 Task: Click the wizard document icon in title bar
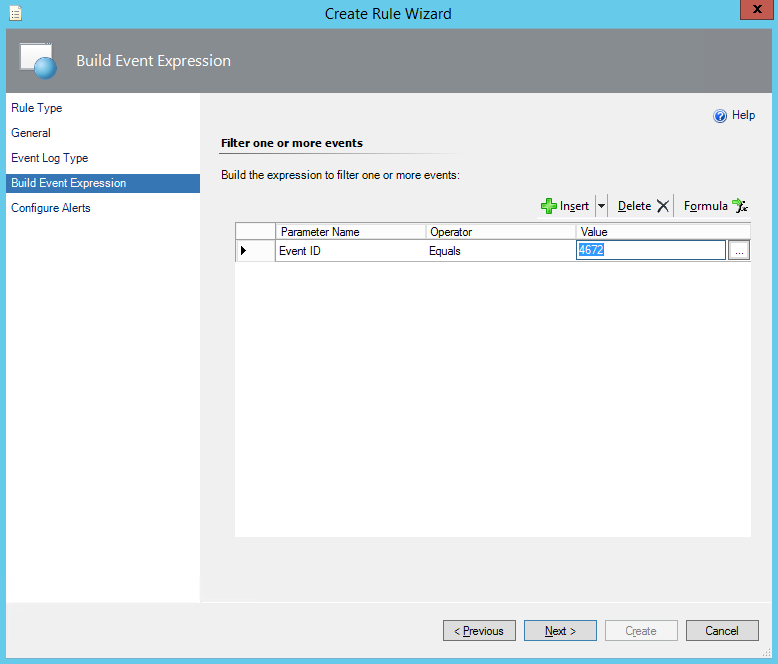[15, 13]
